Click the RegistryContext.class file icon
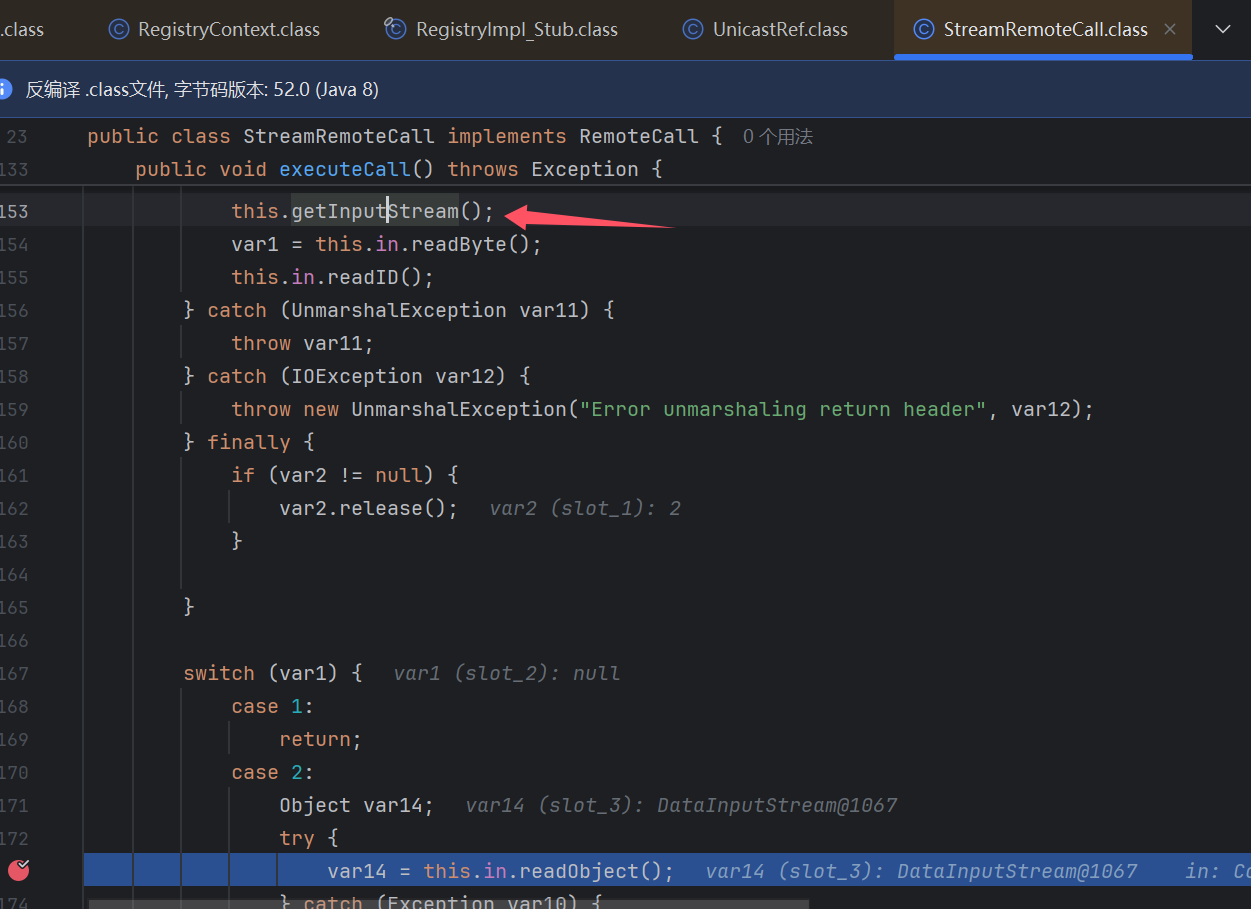1251x909 pixels. (119, 29)
